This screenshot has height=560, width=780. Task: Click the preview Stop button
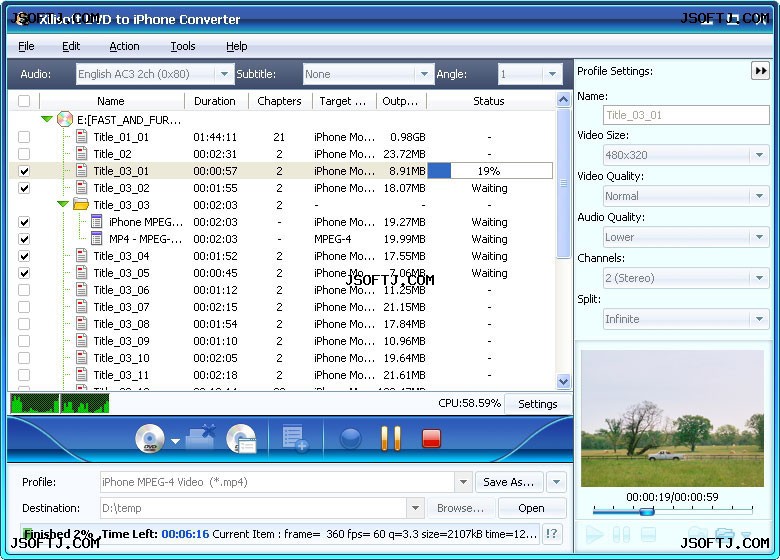[647, 535]
